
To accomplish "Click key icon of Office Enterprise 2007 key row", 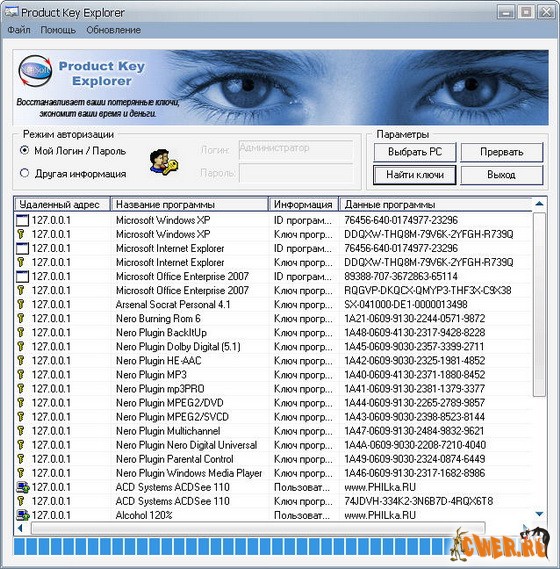I will point(21,290).
